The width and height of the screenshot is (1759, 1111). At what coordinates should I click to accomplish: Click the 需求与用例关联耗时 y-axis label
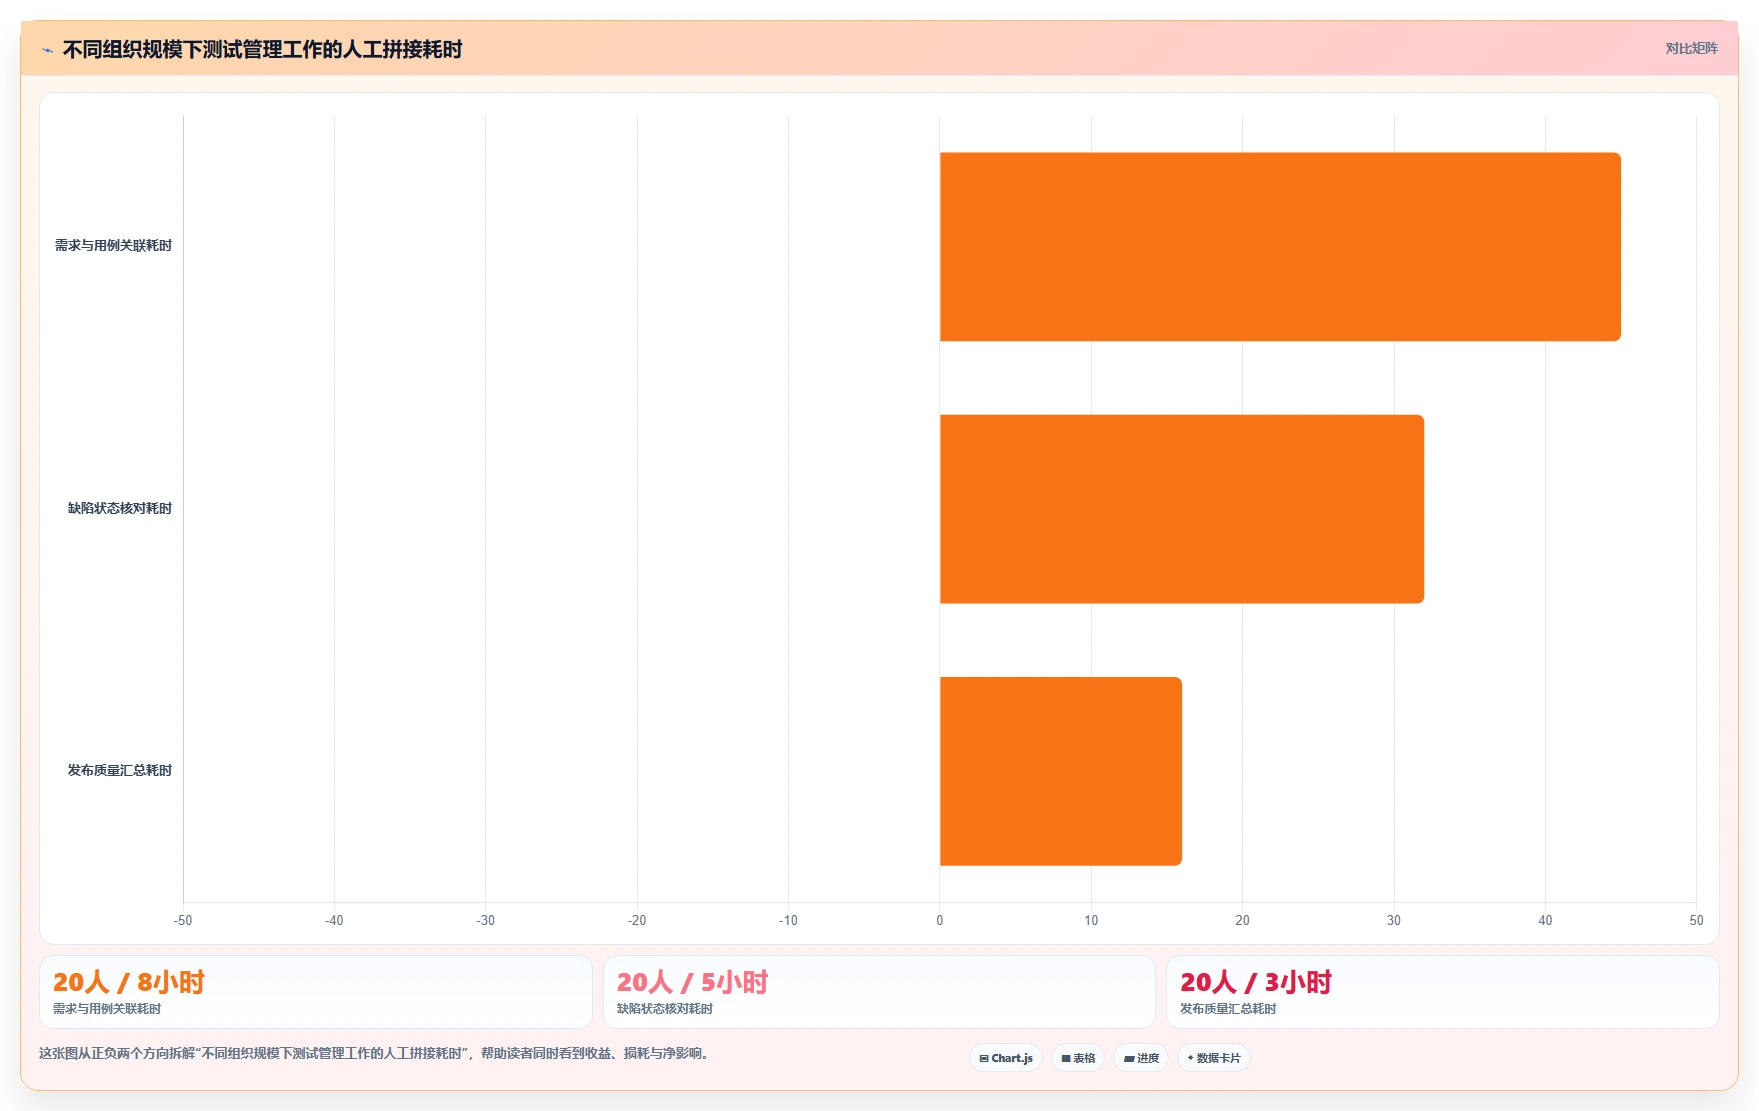point(113,245)
